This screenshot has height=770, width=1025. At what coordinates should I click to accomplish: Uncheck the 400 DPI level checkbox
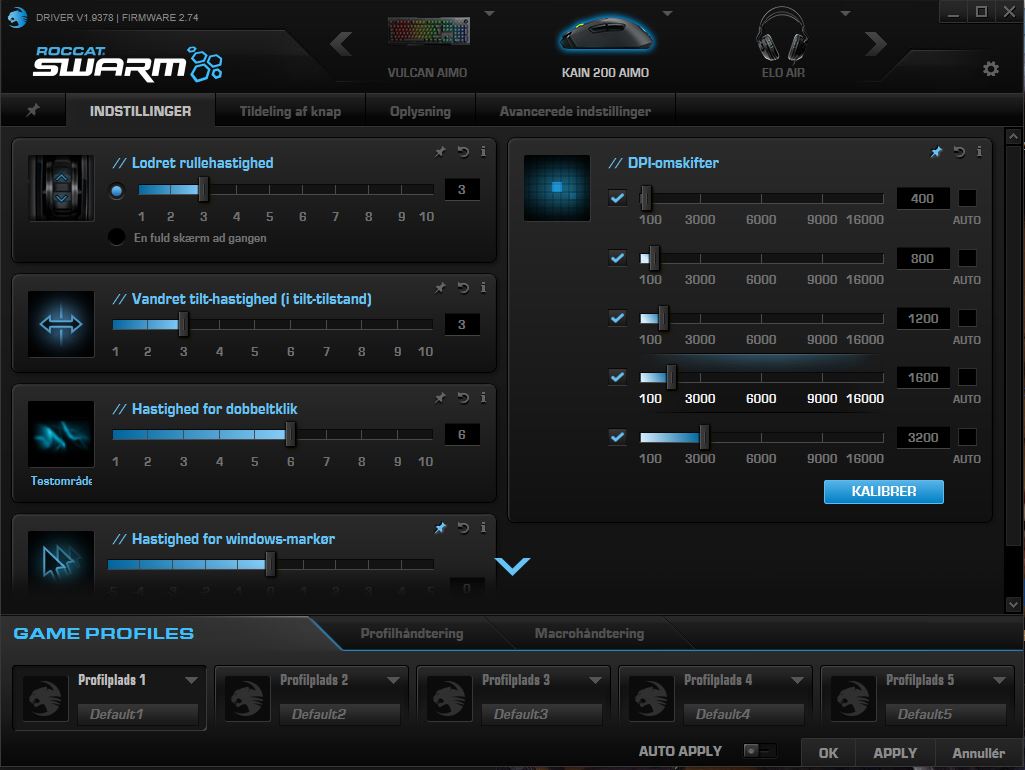[x=617, y=197]
